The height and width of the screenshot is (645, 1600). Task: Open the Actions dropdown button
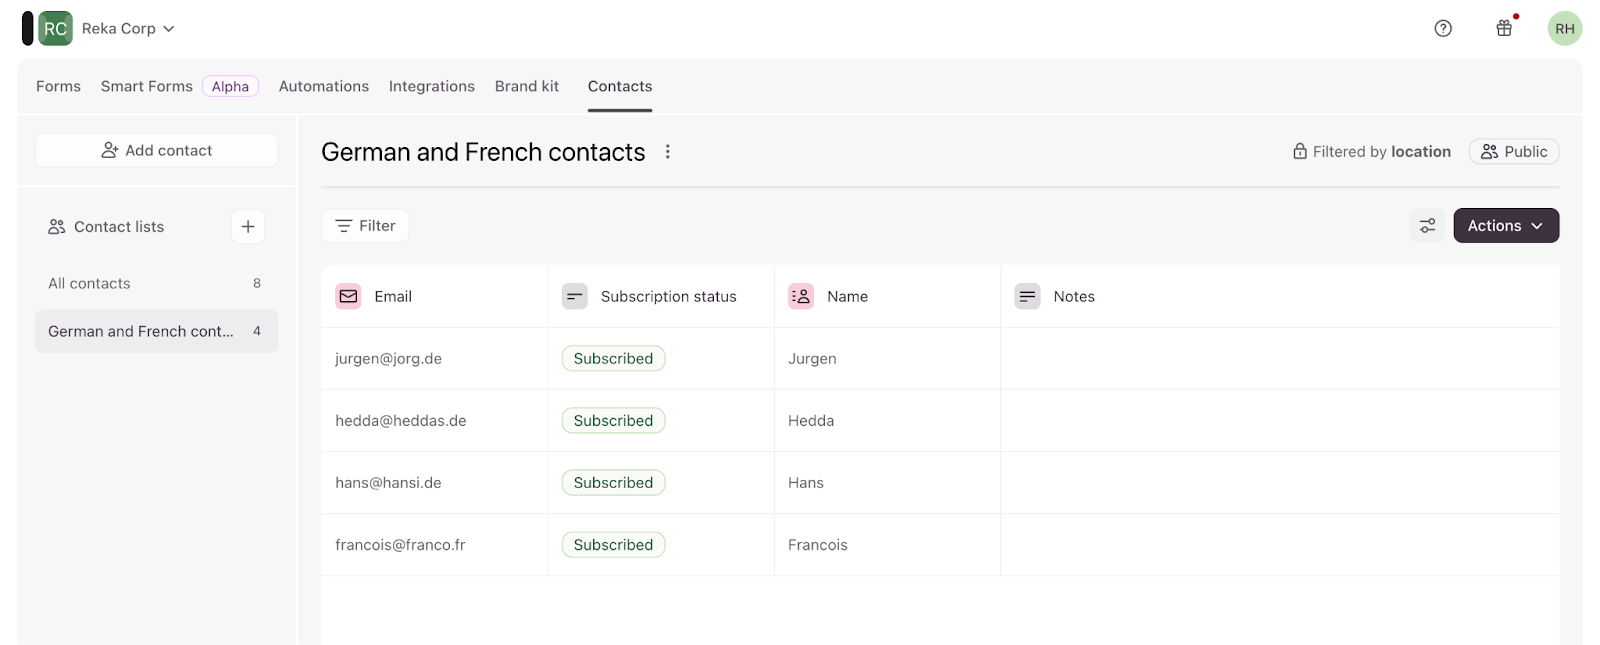(x=1505, y=226)
